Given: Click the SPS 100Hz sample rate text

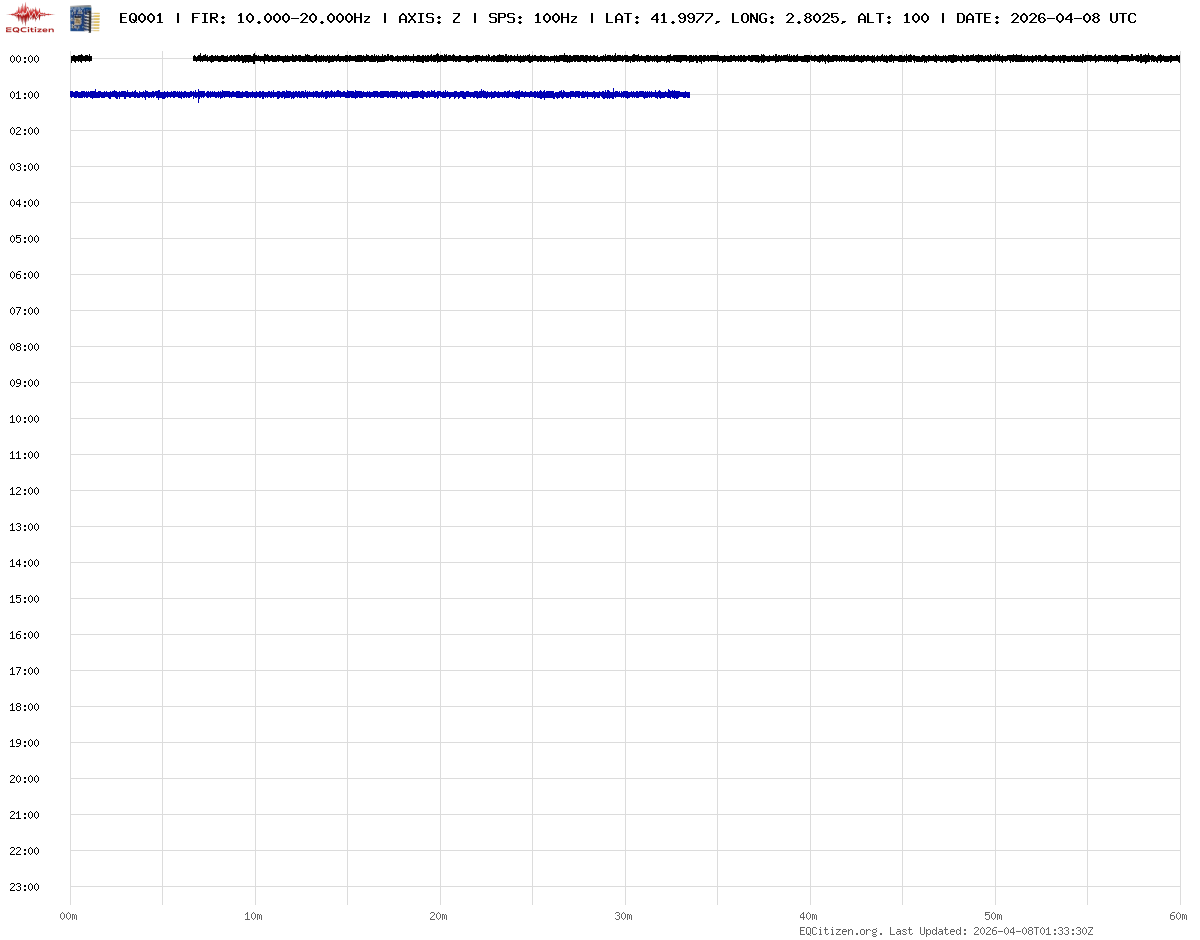Looking at the screenshot, I should coord(532,18).
